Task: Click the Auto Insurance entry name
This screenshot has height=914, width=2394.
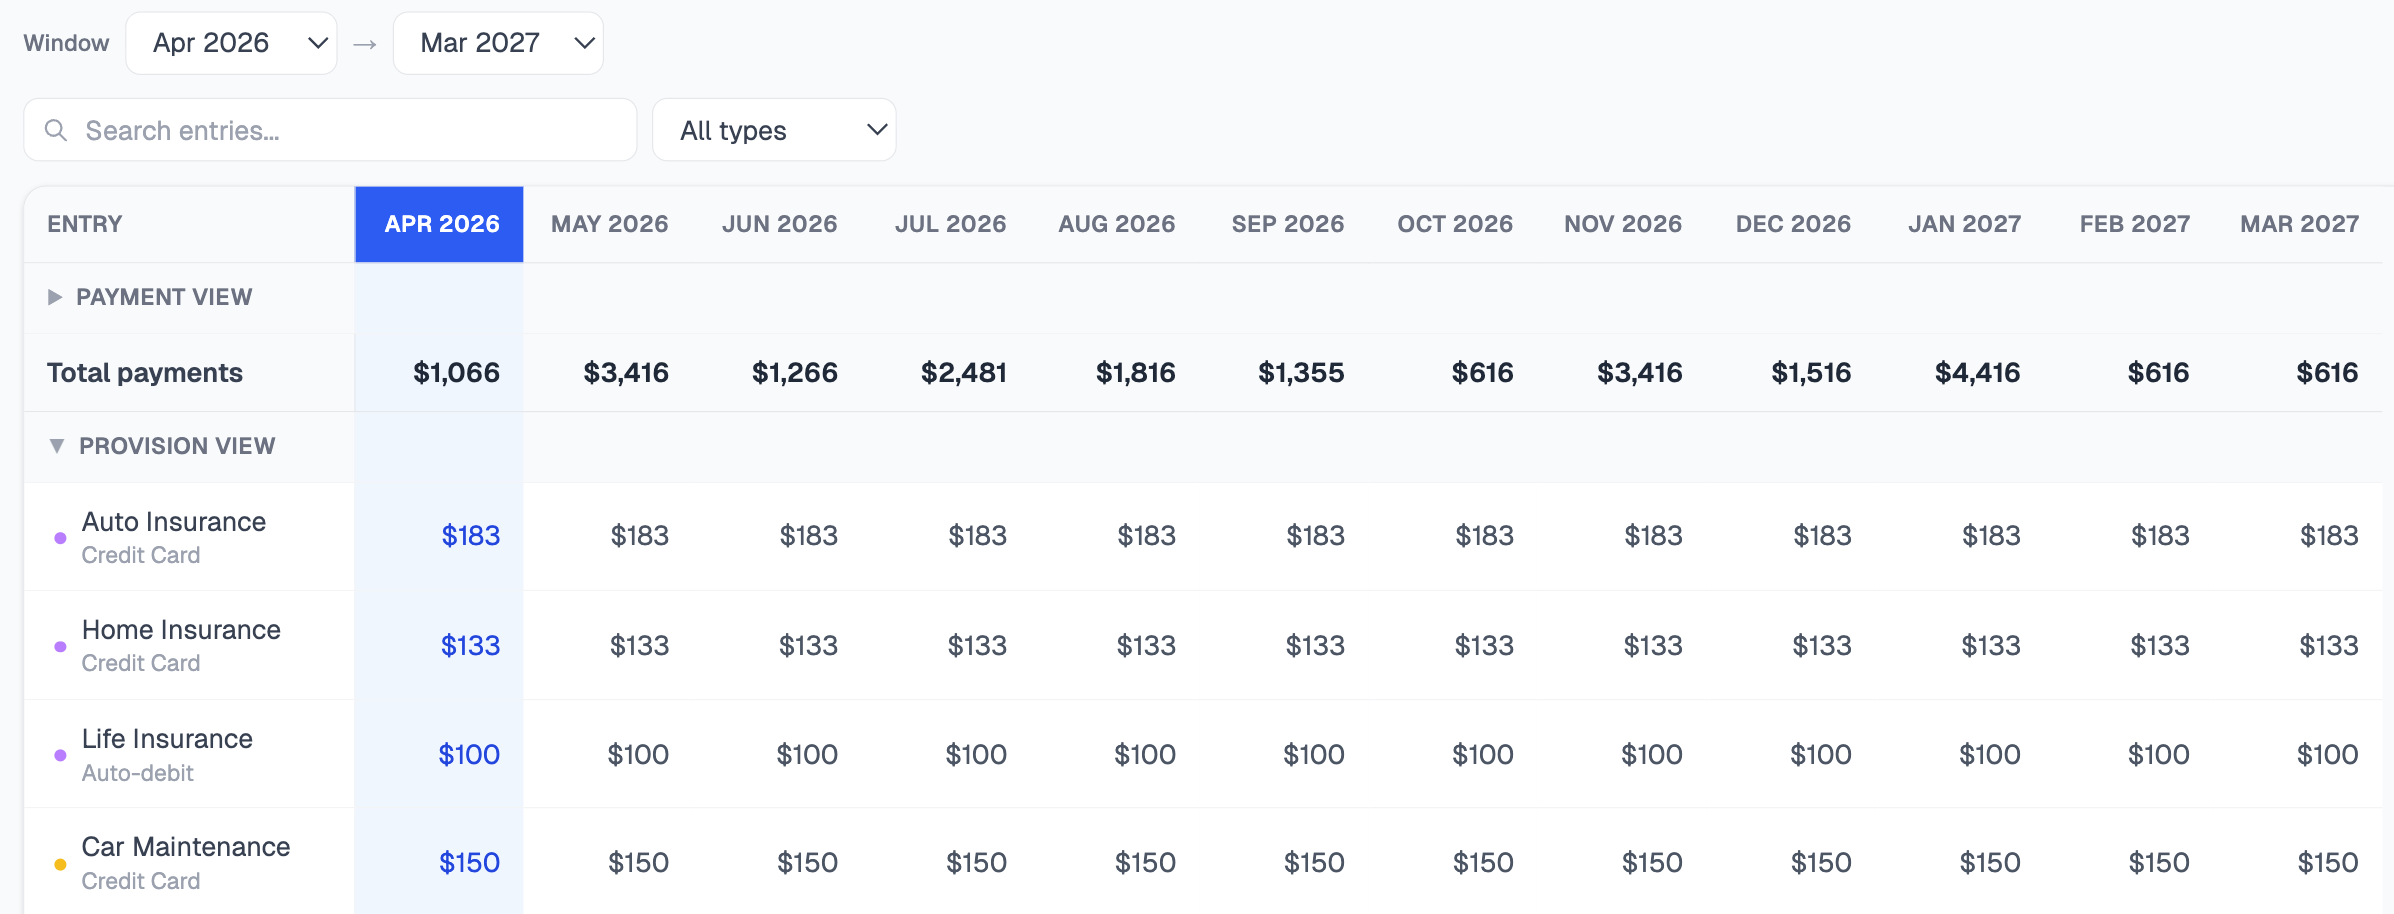Action: (x=173, y=521)
